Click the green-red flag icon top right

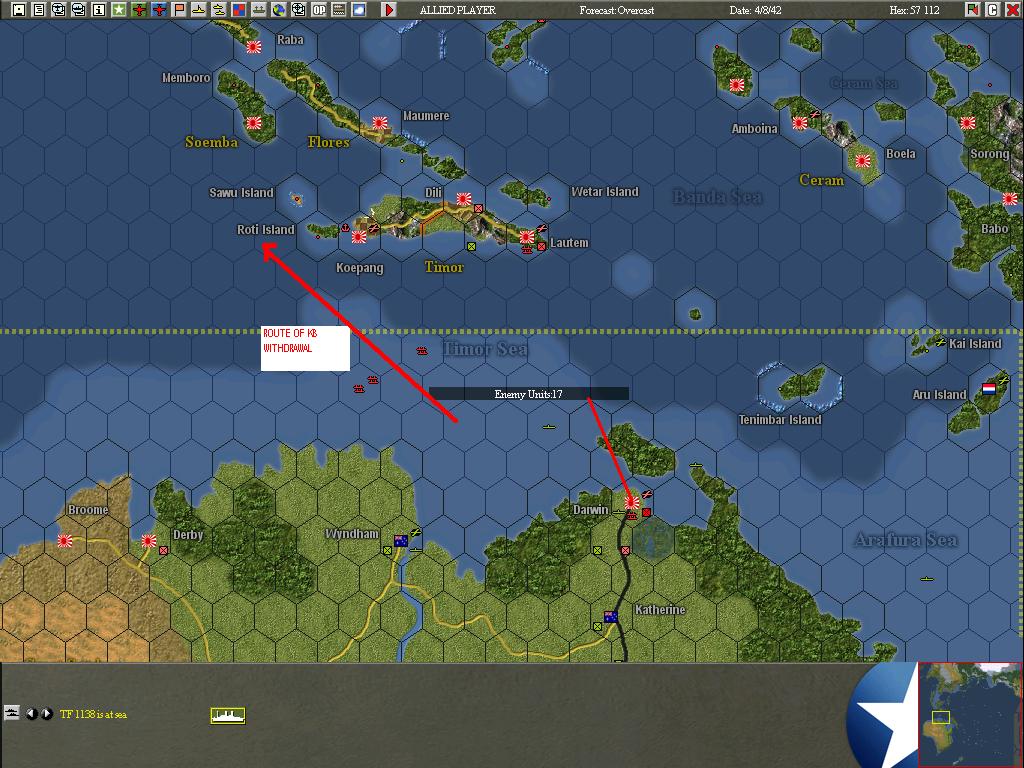973,10
